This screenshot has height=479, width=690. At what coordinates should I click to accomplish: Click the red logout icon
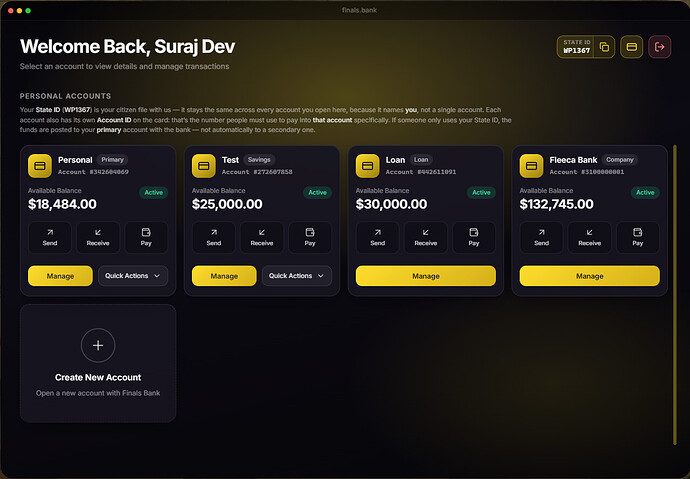click(659, 47)
